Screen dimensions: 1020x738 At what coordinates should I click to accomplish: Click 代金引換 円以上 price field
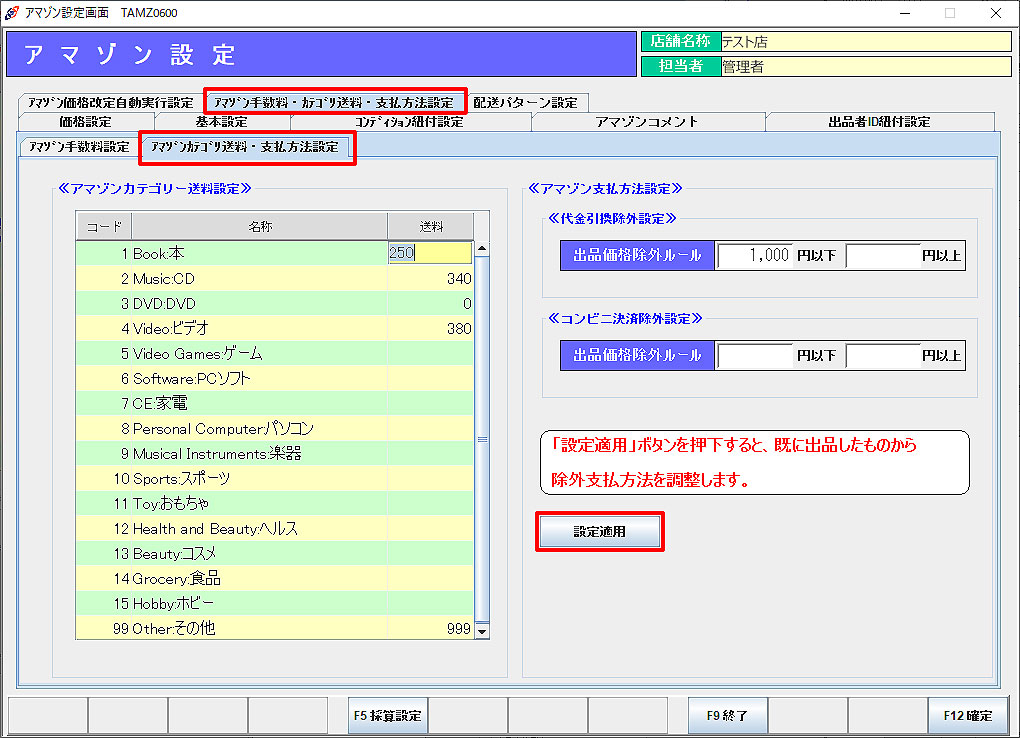tap(882, 256)
